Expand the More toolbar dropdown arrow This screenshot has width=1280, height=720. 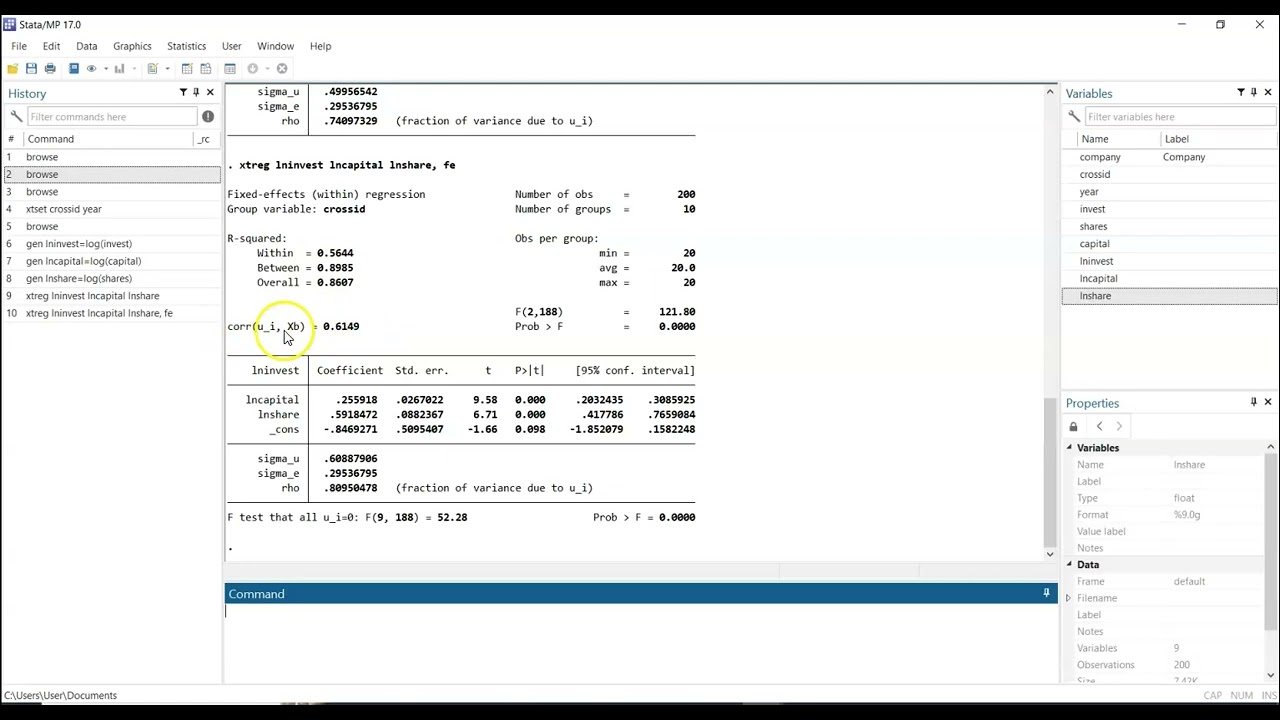point(268,68)
